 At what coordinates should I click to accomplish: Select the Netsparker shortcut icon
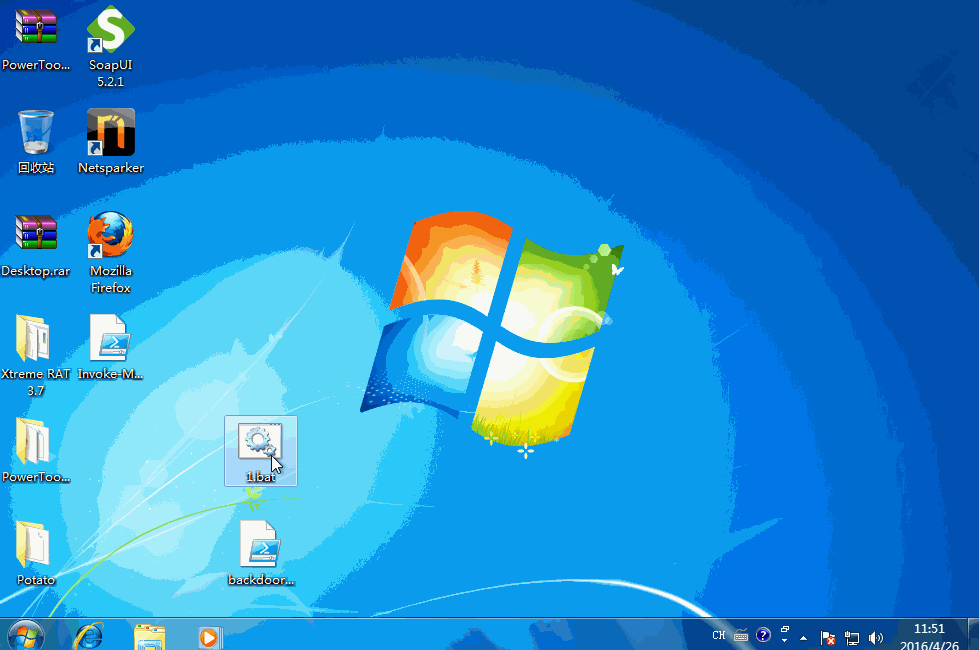[111, 142]
